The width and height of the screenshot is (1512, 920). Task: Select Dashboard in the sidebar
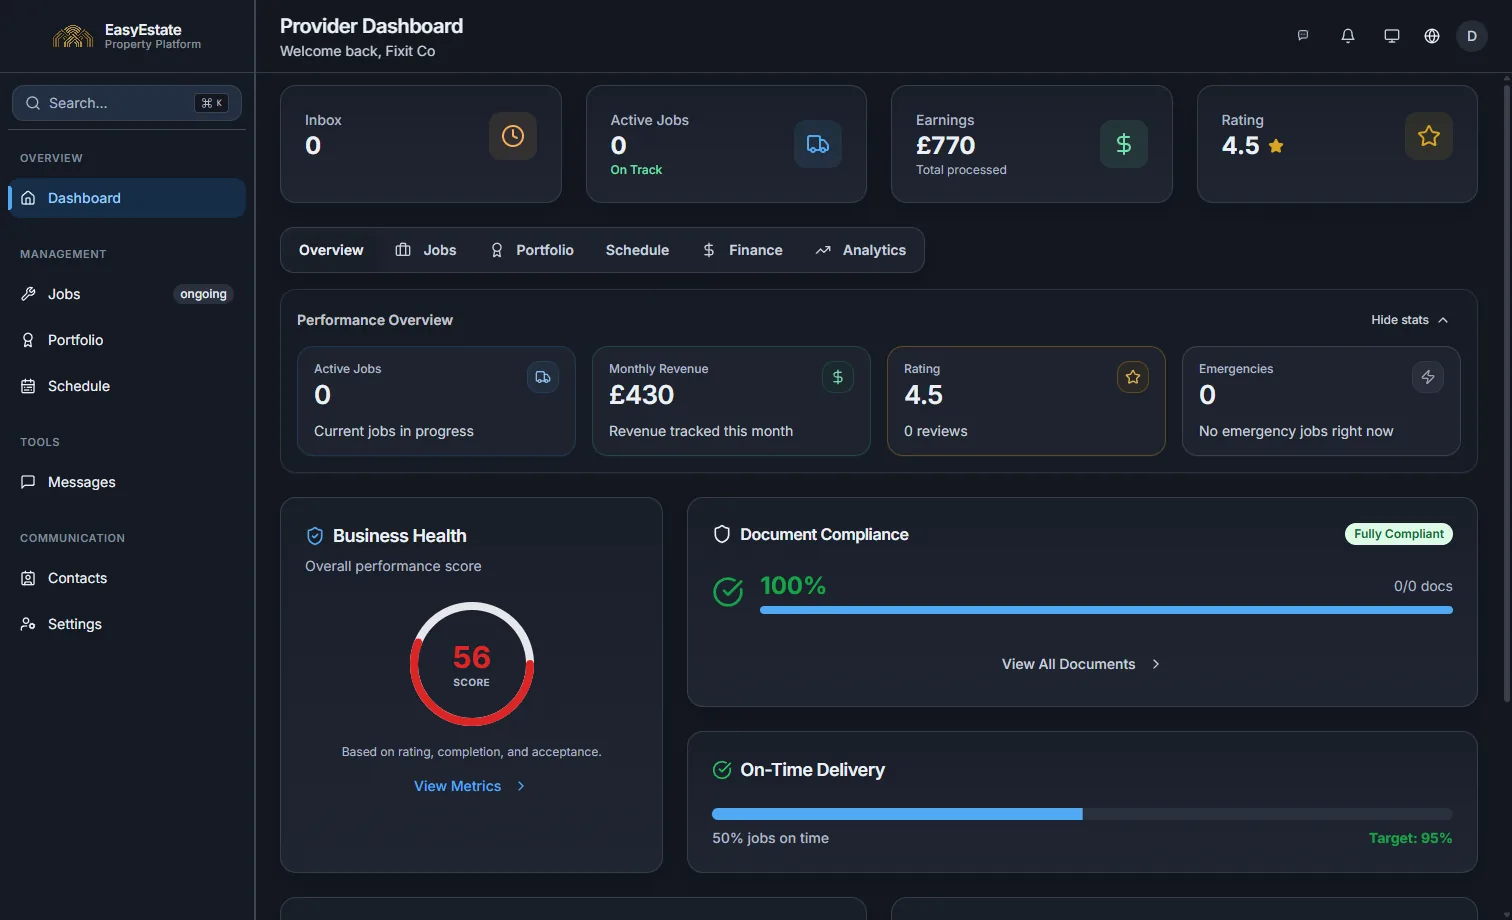pos(127,198)
